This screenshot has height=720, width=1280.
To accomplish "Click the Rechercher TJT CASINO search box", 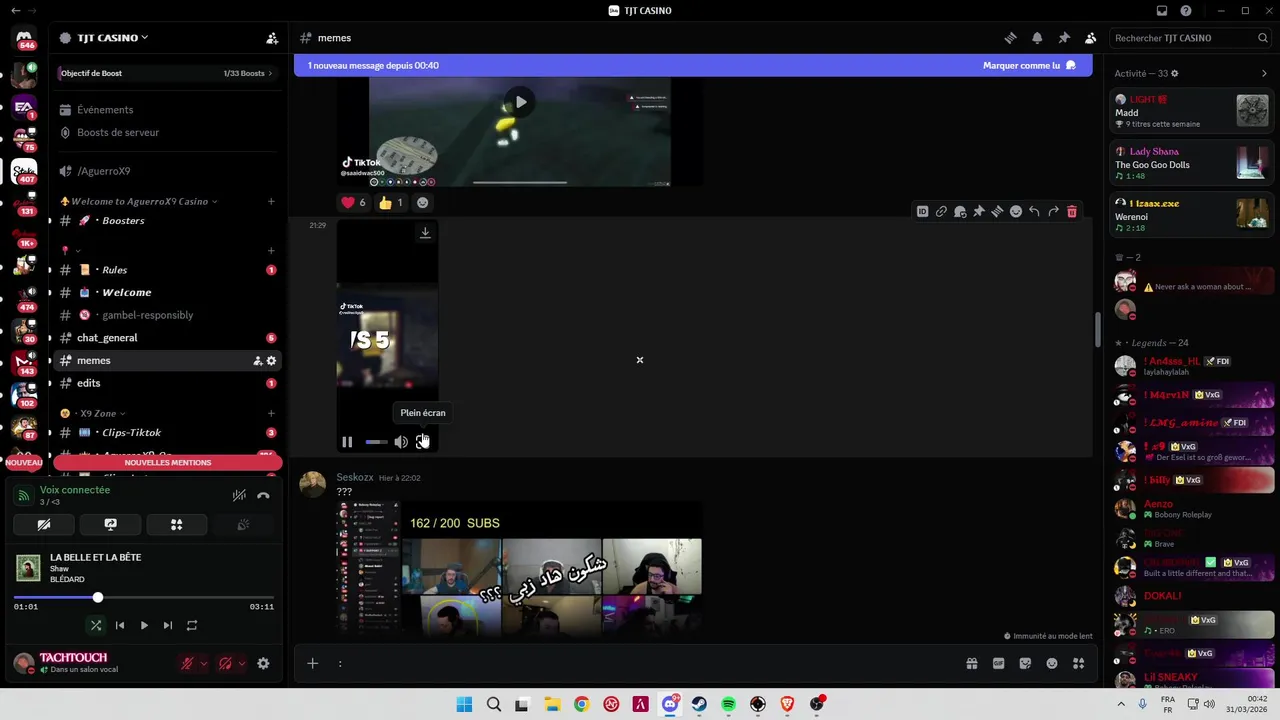I will click(x=1190, y=38).
